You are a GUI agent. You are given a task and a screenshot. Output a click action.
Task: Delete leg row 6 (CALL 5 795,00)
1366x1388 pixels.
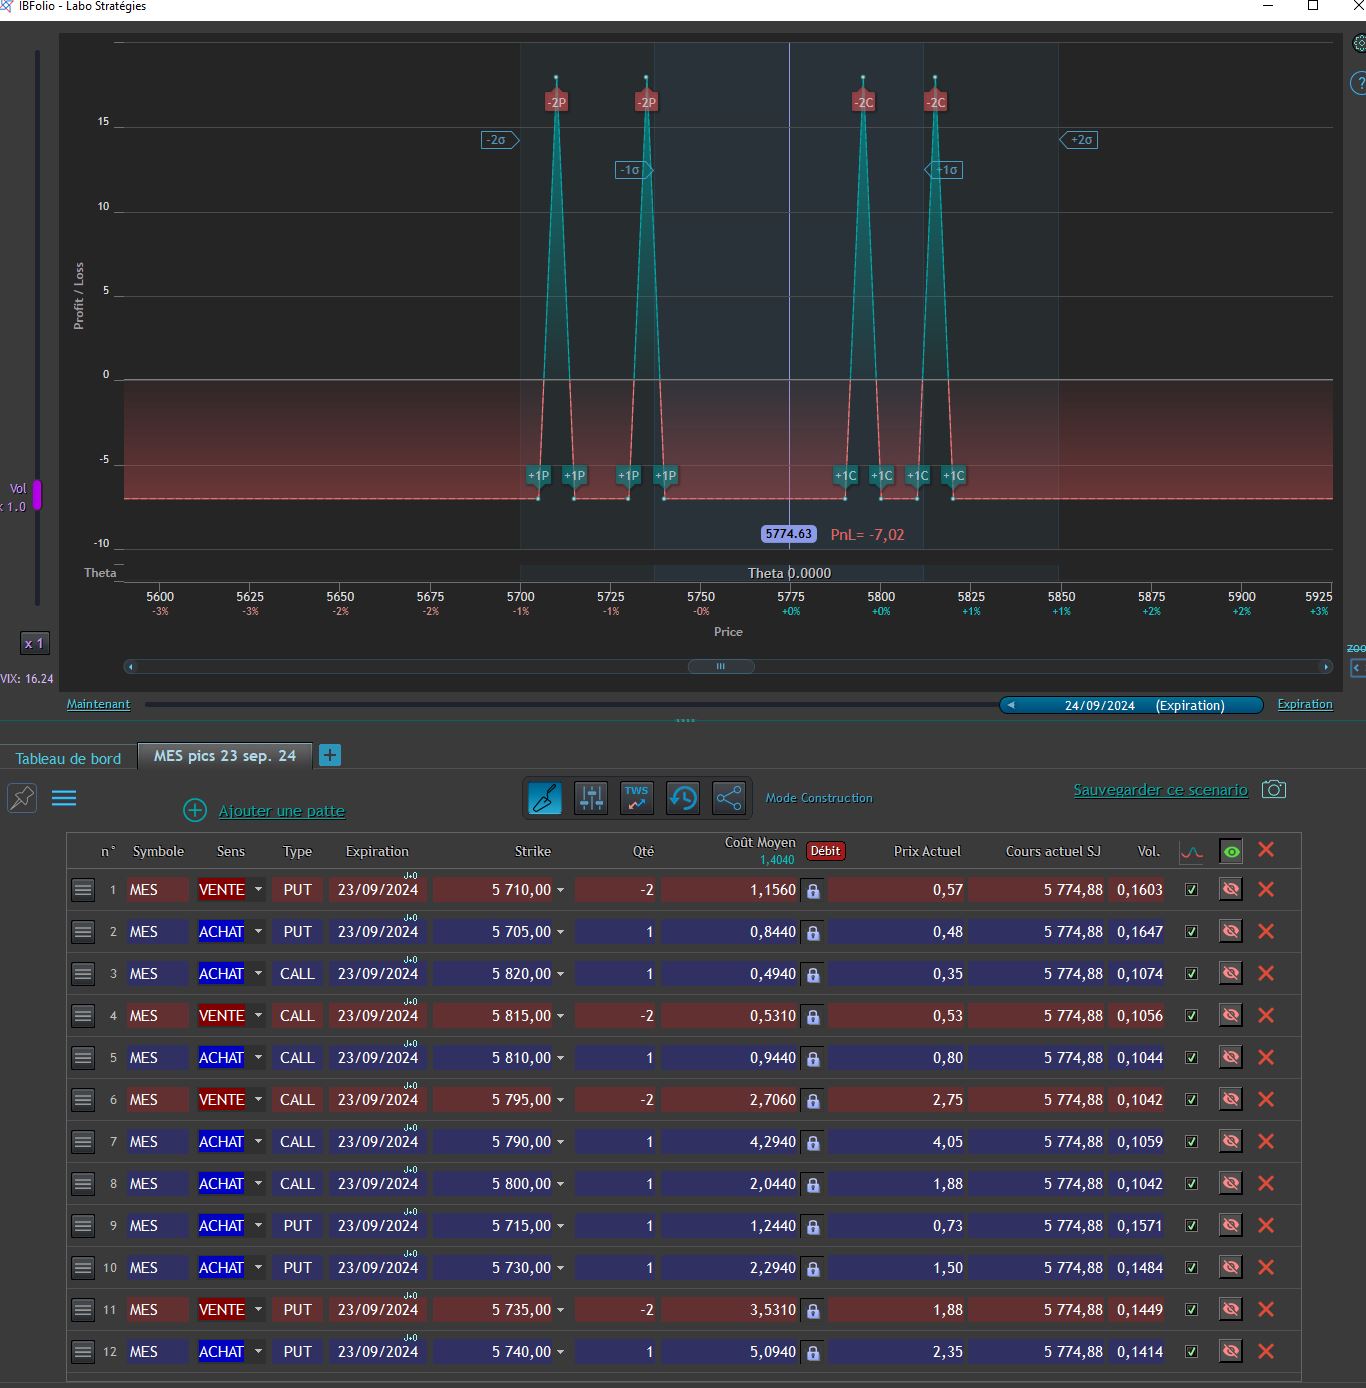click(1266, 1099)
